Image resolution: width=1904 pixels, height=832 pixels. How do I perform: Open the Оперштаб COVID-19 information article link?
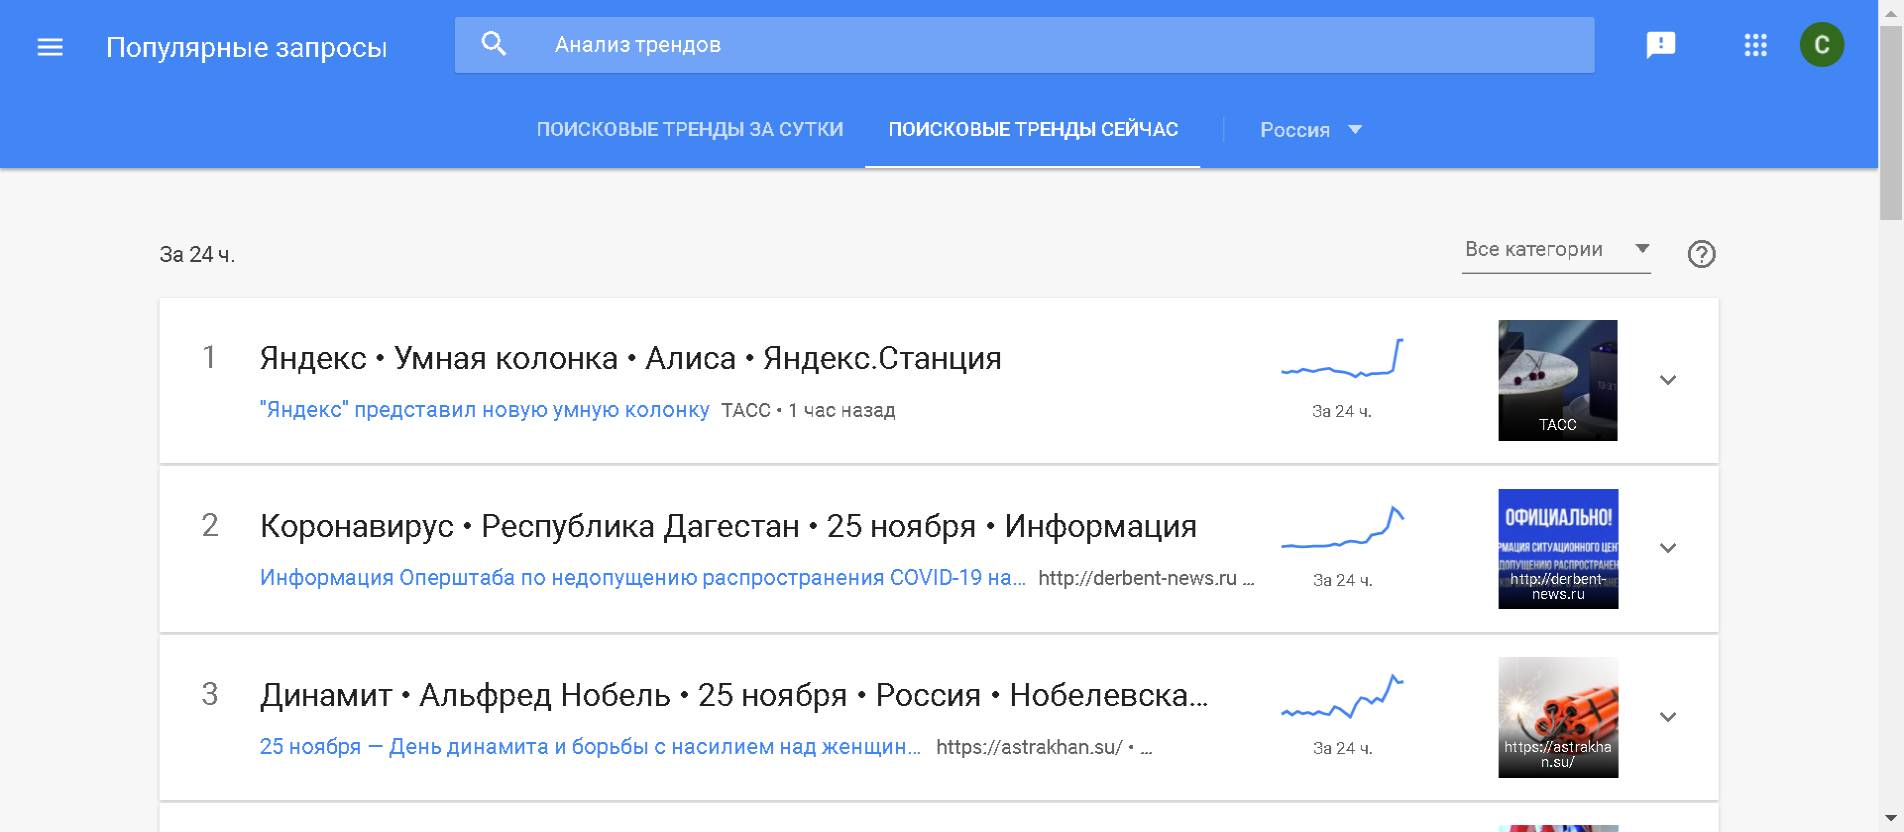coord(642,578)
